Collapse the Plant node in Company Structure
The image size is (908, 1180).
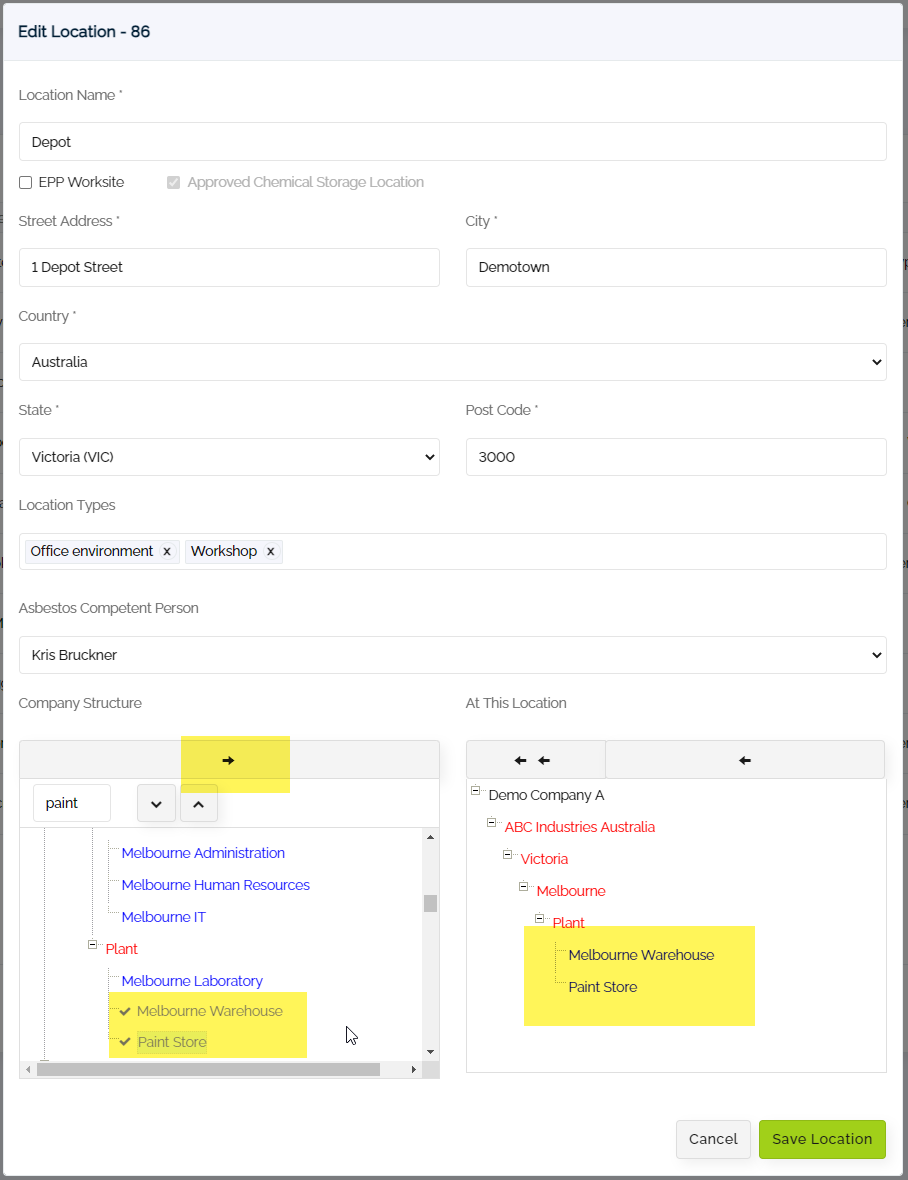click(93, 944)
